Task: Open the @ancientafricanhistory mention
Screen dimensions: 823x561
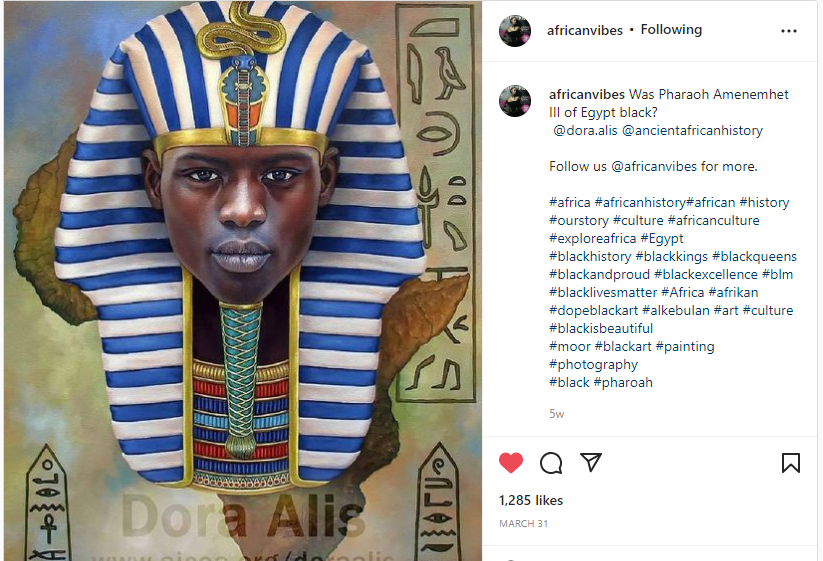Action: coord(692,130)
